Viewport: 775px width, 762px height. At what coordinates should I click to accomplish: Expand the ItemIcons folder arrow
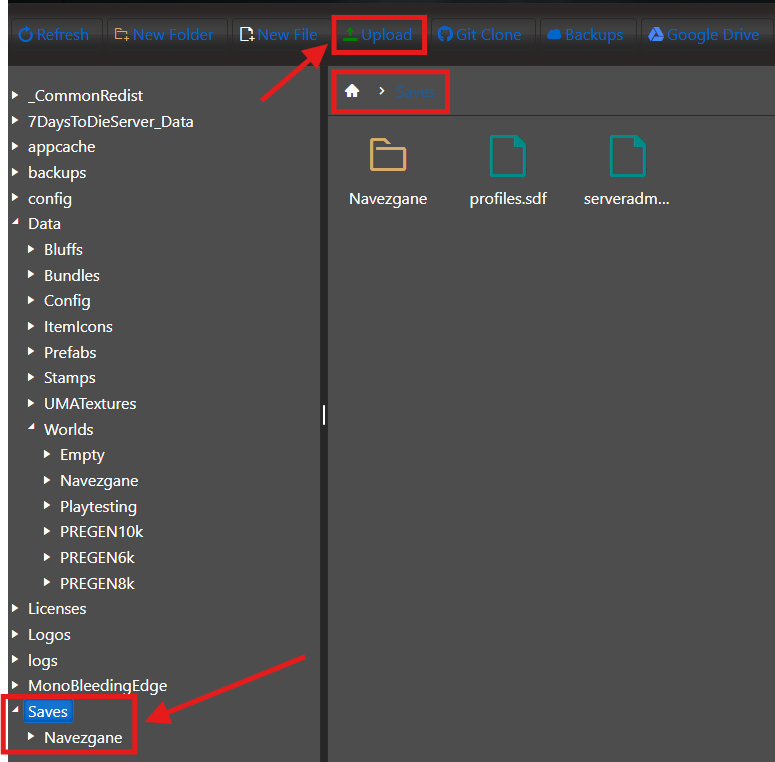(x=31, y=326)
